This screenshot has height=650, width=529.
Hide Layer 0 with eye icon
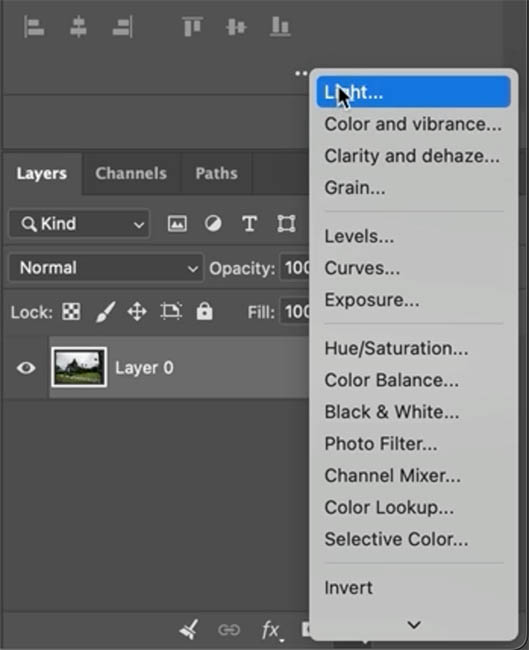[x=26, y=368]
